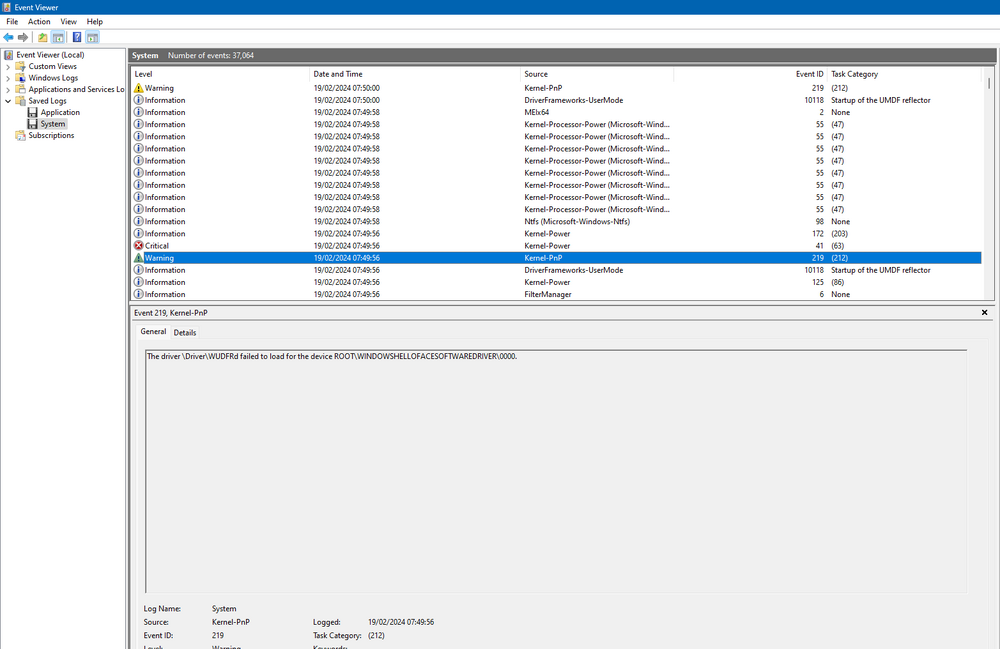Click the Saved Logs folder icon
Image resolution: width=1000 pixels, height=649 pixels.
pyautogui.click(x=20, y=101)
